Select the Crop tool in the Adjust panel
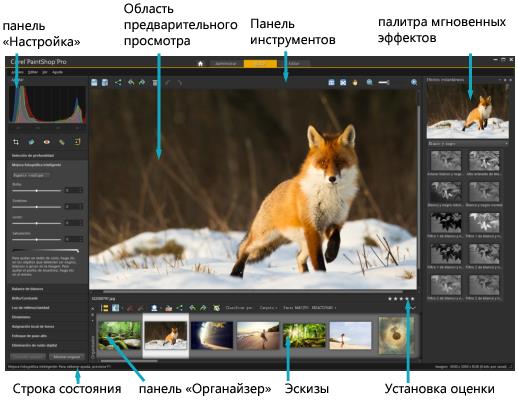Viewport: 518px width, 409px height. pyautogui.click(x=16, y=142)
